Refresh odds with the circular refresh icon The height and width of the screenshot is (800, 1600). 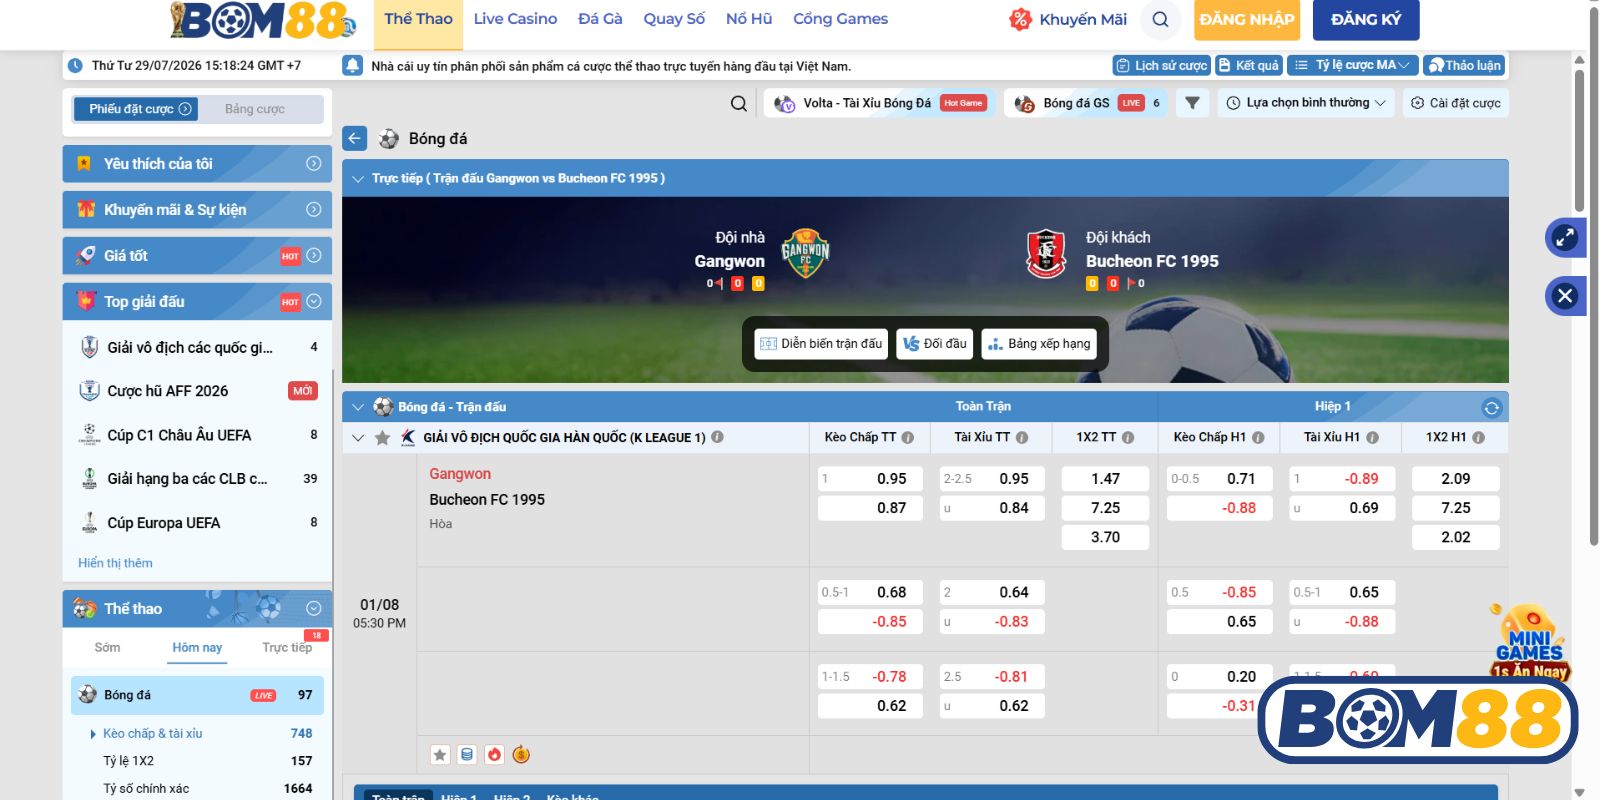[1491, 407]
